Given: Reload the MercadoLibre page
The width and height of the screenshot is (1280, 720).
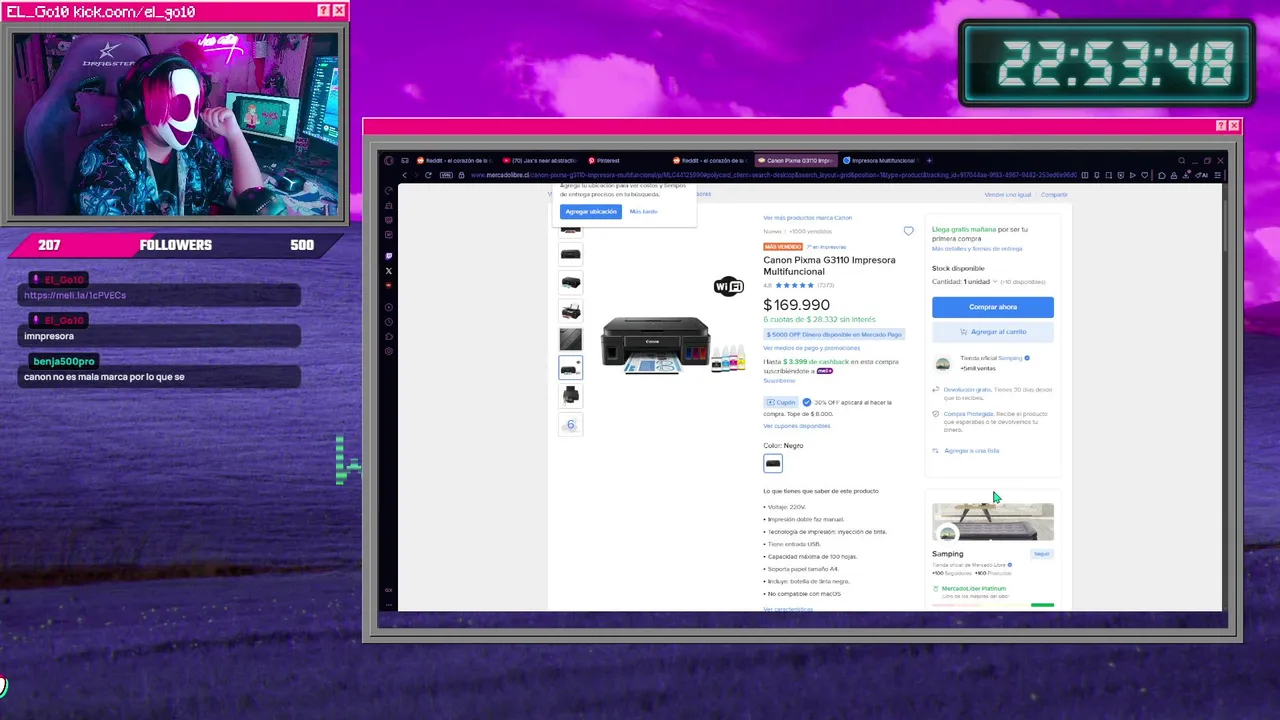Looking at the screenshot, I should tap(428, 175).
